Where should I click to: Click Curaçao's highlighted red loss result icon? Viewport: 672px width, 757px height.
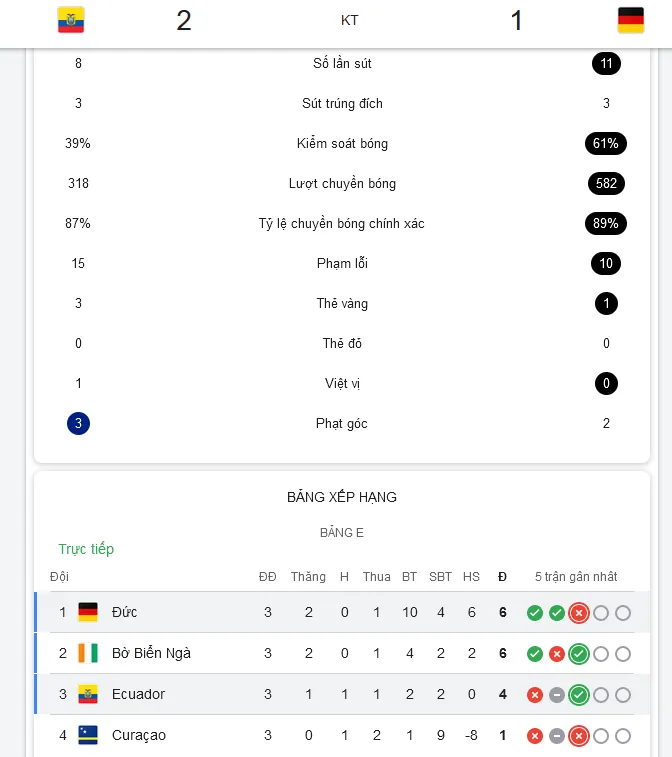pos(579,736)
